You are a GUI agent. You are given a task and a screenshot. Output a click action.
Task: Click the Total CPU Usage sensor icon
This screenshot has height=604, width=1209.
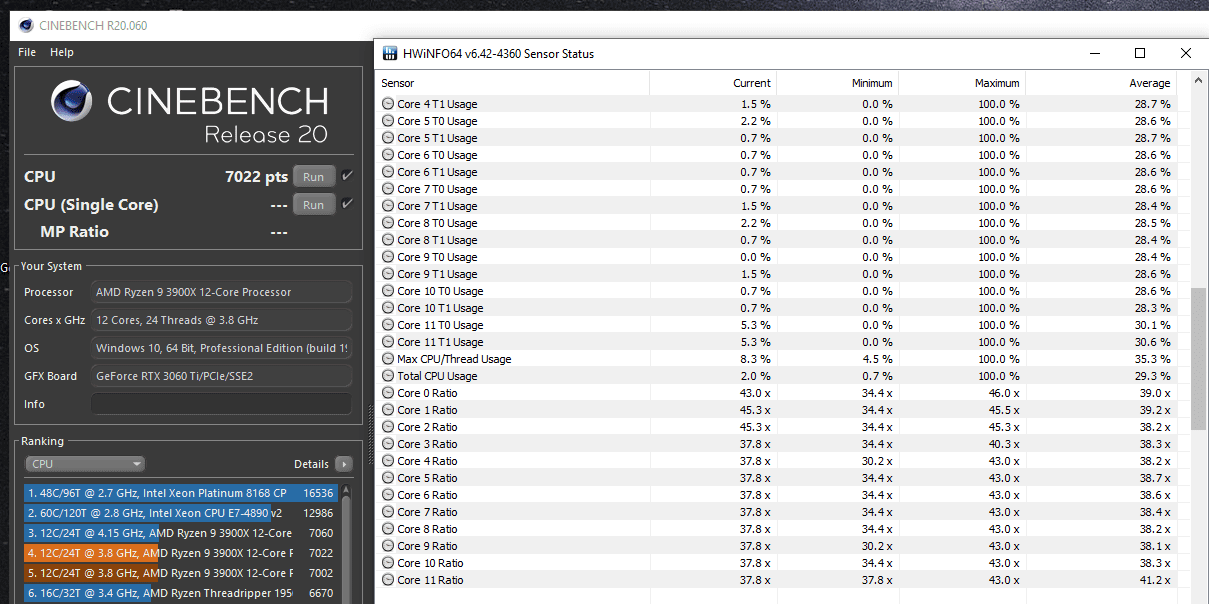click(x=388, y=376)
